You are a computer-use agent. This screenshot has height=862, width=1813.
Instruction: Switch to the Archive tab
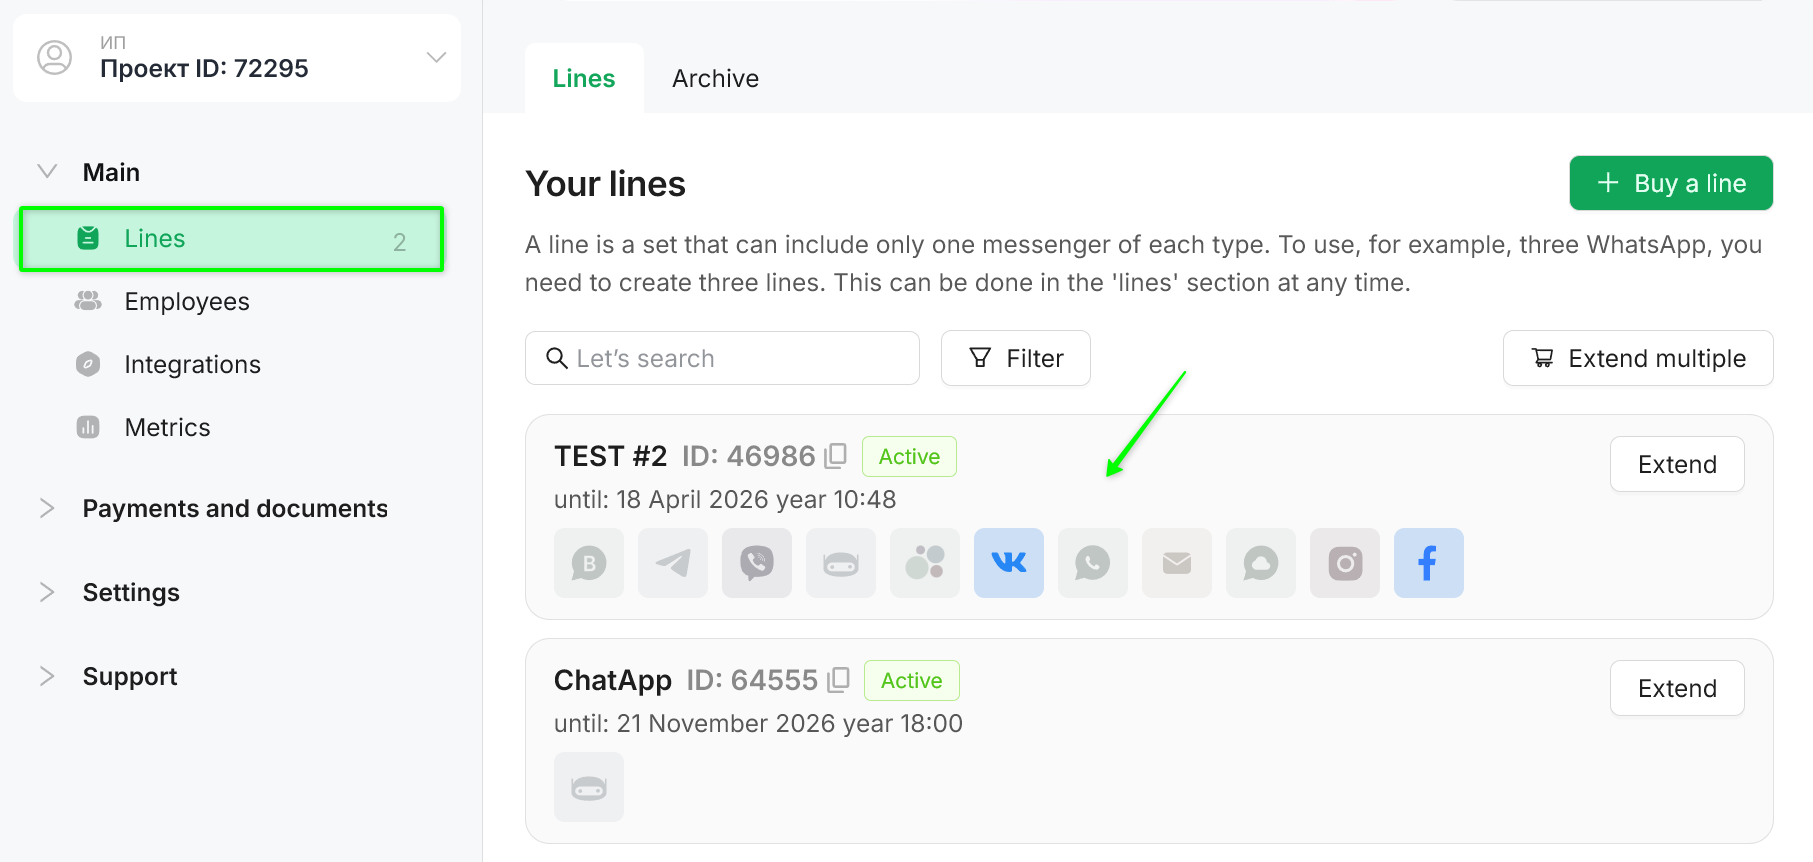coord(715,78)
